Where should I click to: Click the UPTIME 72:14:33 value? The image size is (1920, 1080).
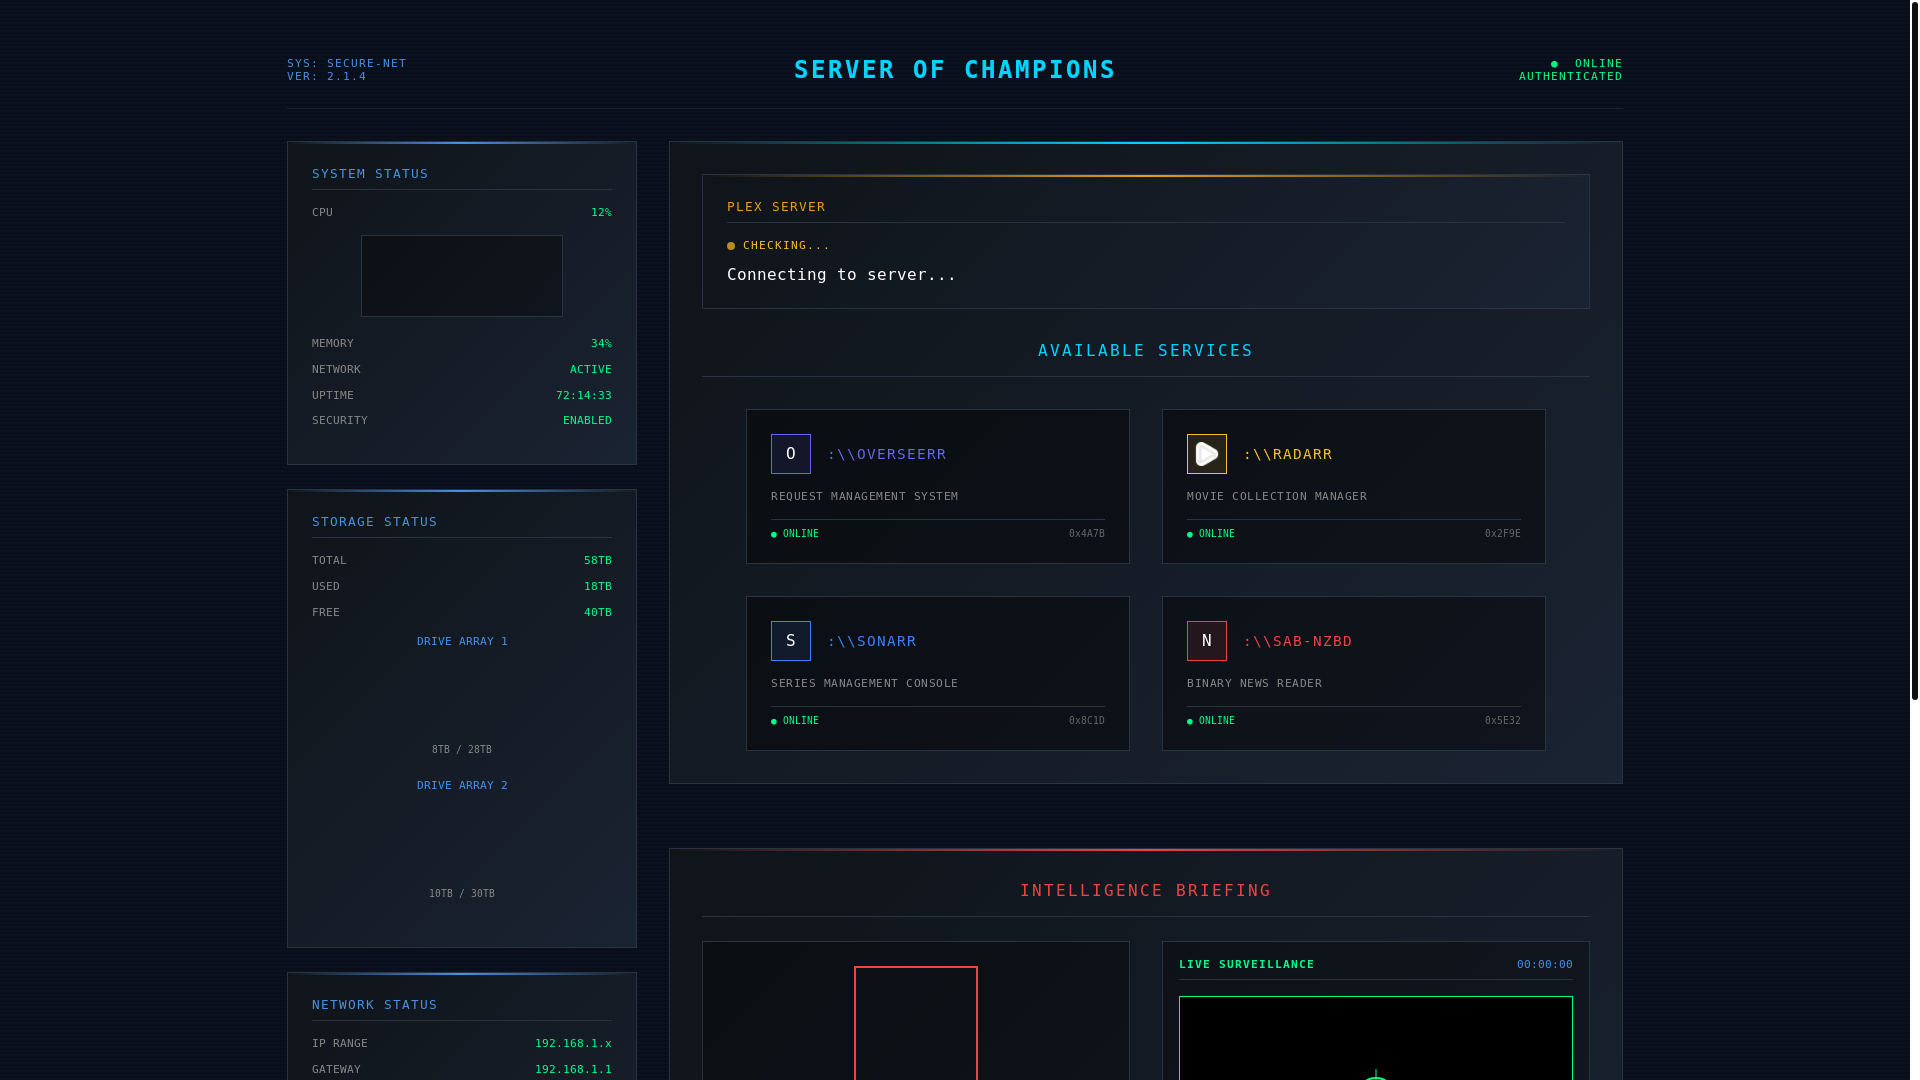(584, 396)
